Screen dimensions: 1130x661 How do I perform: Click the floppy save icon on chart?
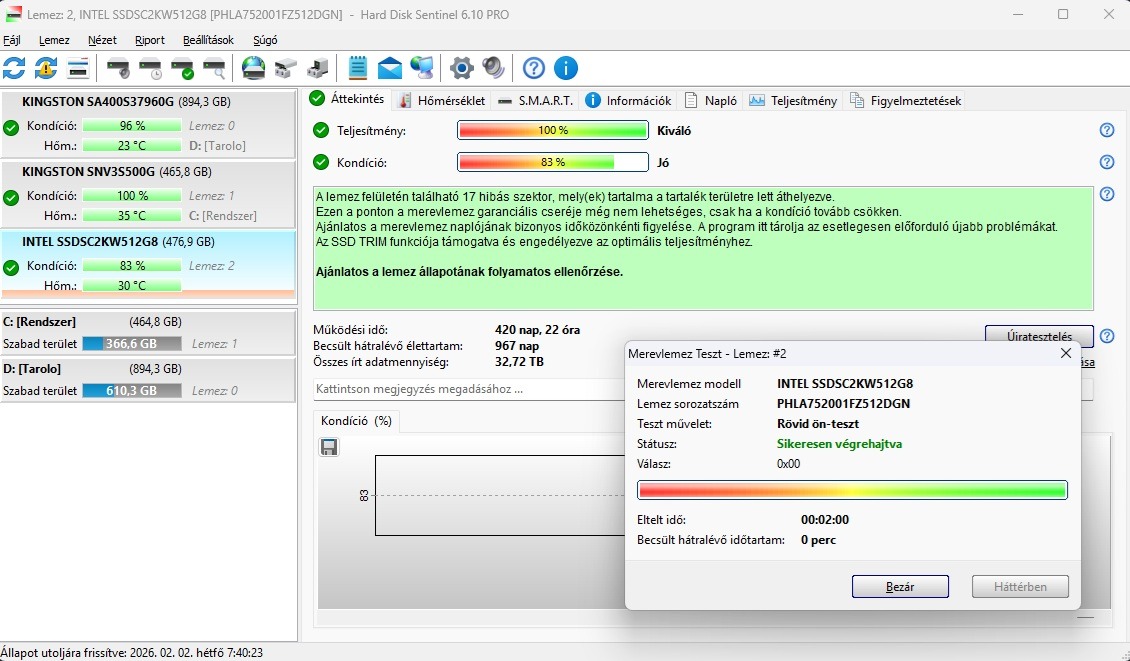pos(329,448)
